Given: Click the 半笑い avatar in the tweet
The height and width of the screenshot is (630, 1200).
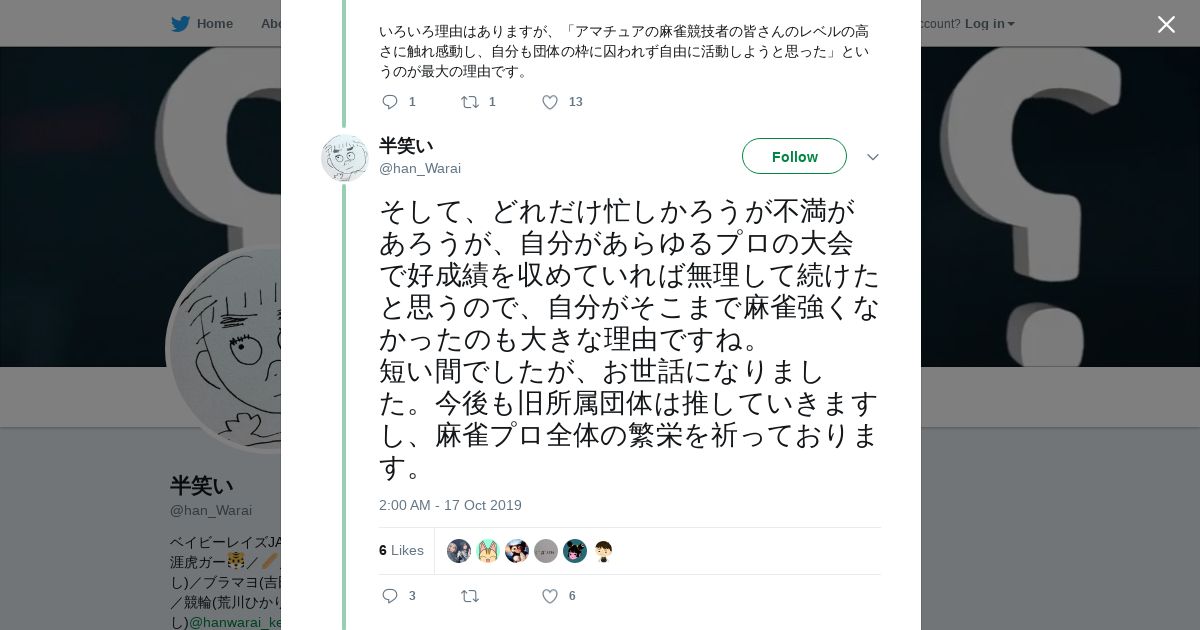Looking at the screenshot, I should tap(345, 158).
